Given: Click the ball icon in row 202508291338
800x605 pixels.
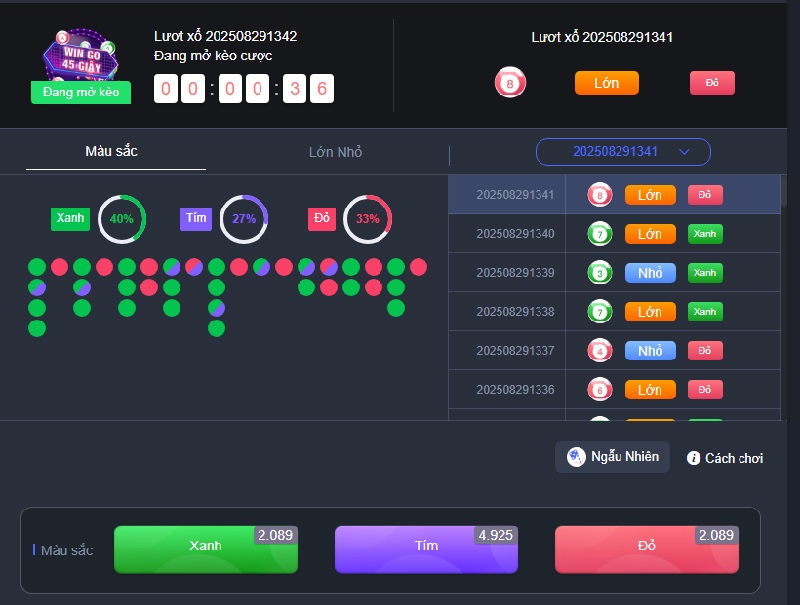Looking at the screenshot, I should [x=599, y=312].
